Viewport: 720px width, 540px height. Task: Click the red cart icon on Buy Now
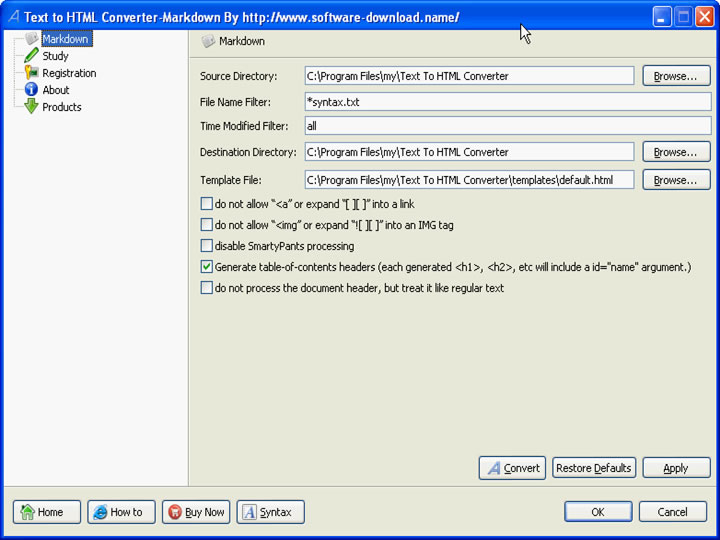point(175,512)
